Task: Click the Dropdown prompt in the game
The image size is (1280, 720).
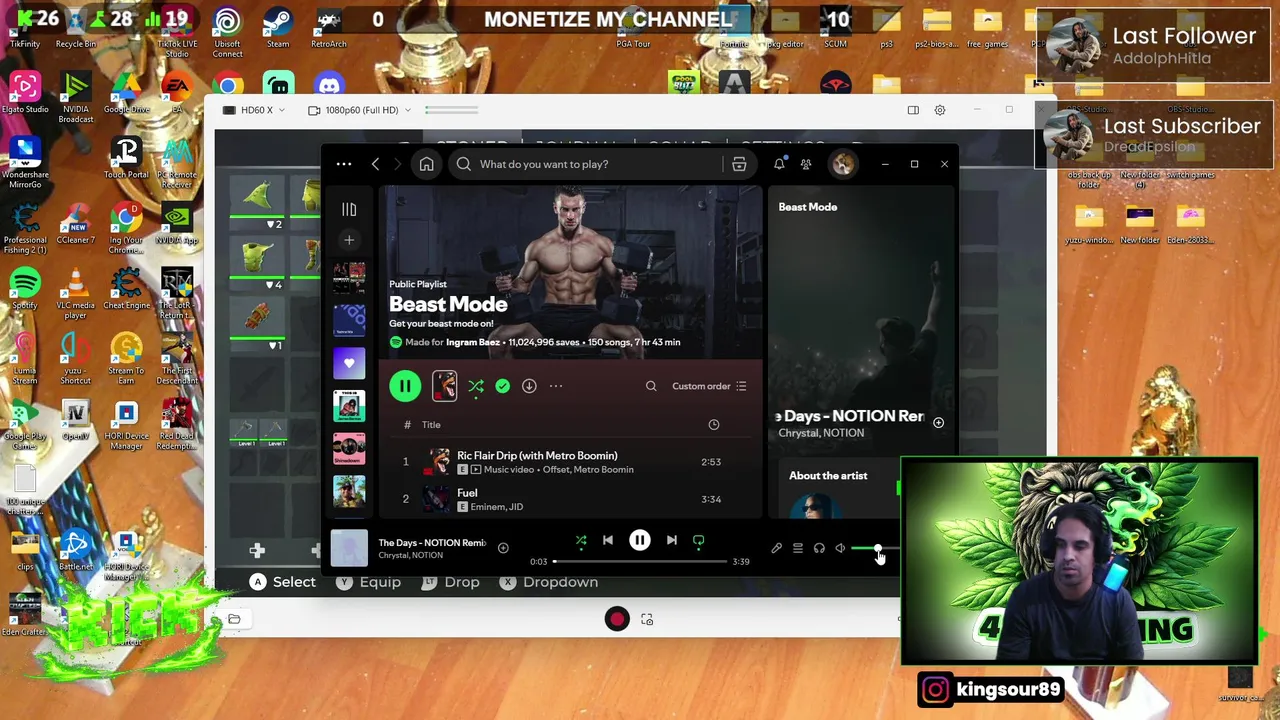Action: [549, 582]
